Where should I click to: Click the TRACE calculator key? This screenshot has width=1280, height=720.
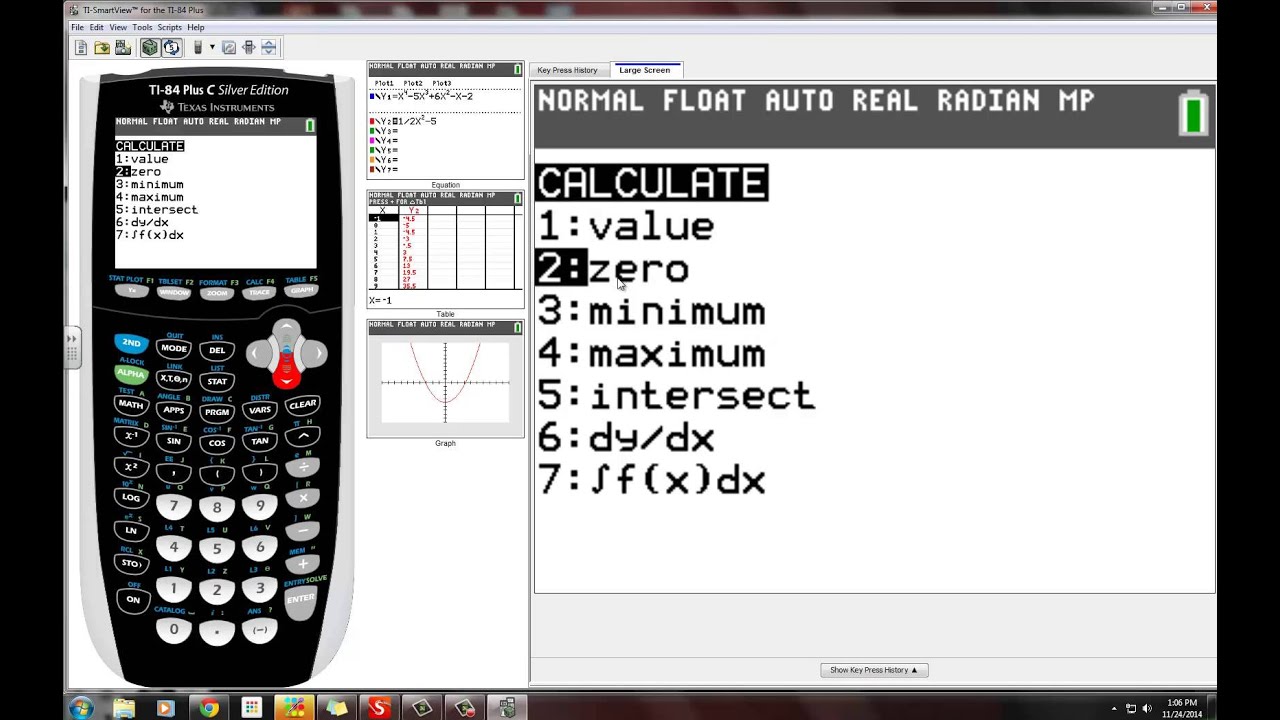(259, 292)
